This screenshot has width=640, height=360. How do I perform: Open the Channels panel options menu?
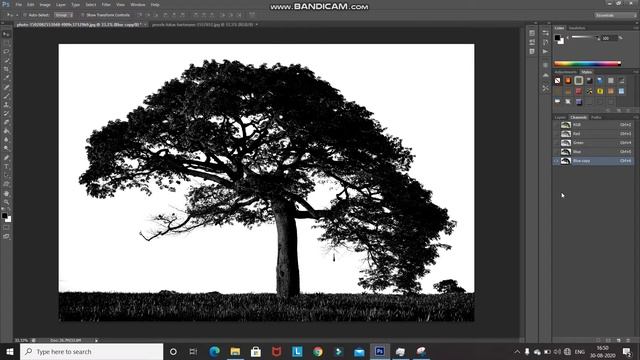coord(636,118)
